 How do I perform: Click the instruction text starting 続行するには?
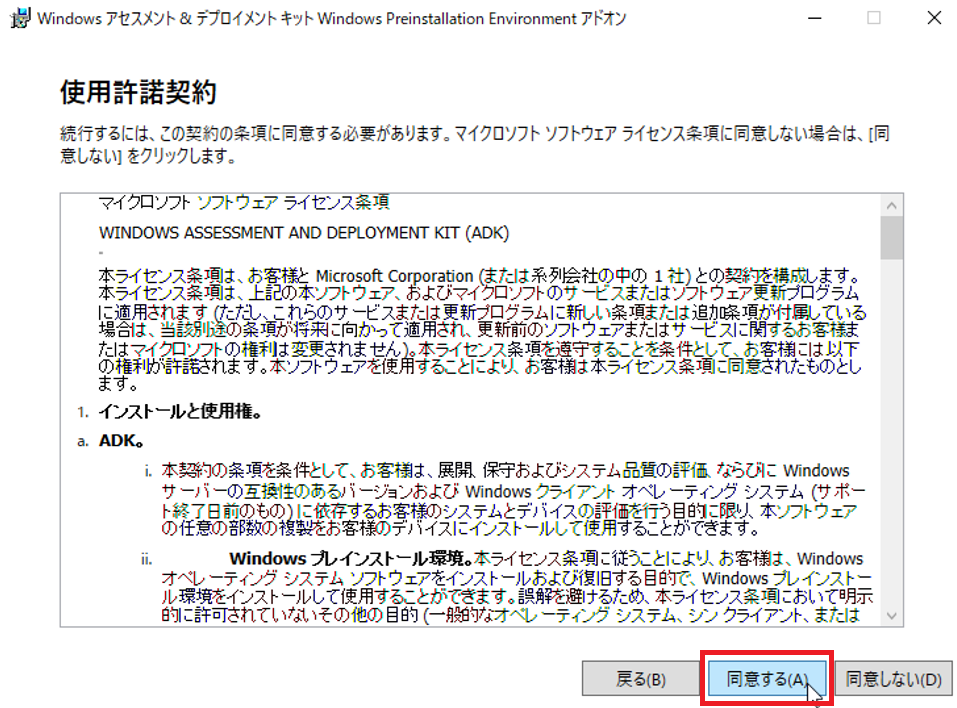click(x=475, y=145)
